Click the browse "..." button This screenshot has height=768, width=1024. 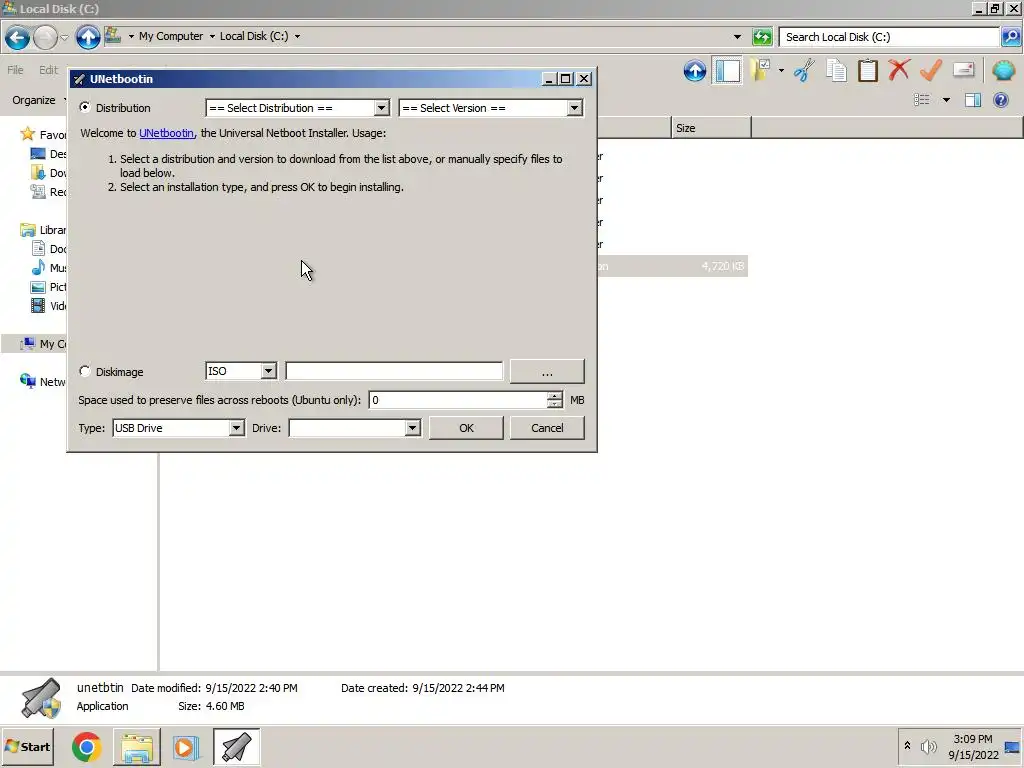point(547,371)
